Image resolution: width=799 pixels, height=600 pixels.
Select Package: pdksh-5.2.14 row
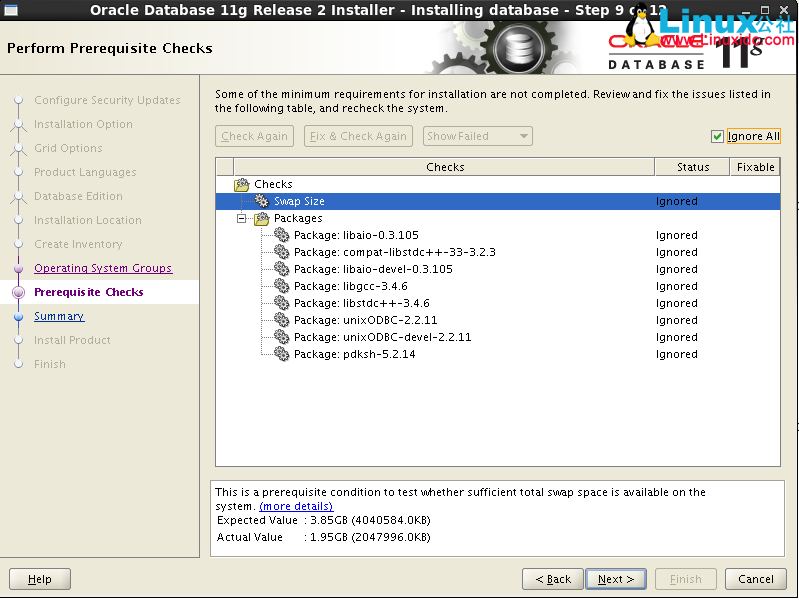[498, 354]
